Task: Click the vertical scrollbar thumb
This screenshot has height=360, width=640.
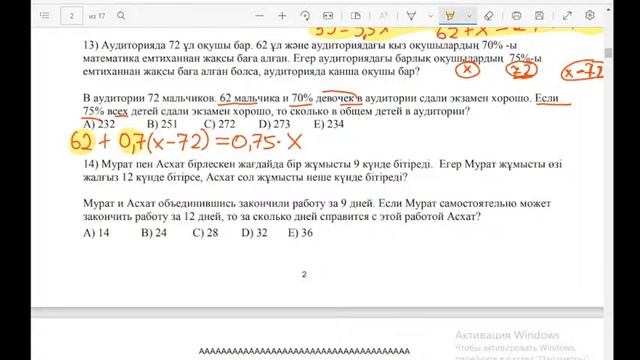Action: pos(608,53)
